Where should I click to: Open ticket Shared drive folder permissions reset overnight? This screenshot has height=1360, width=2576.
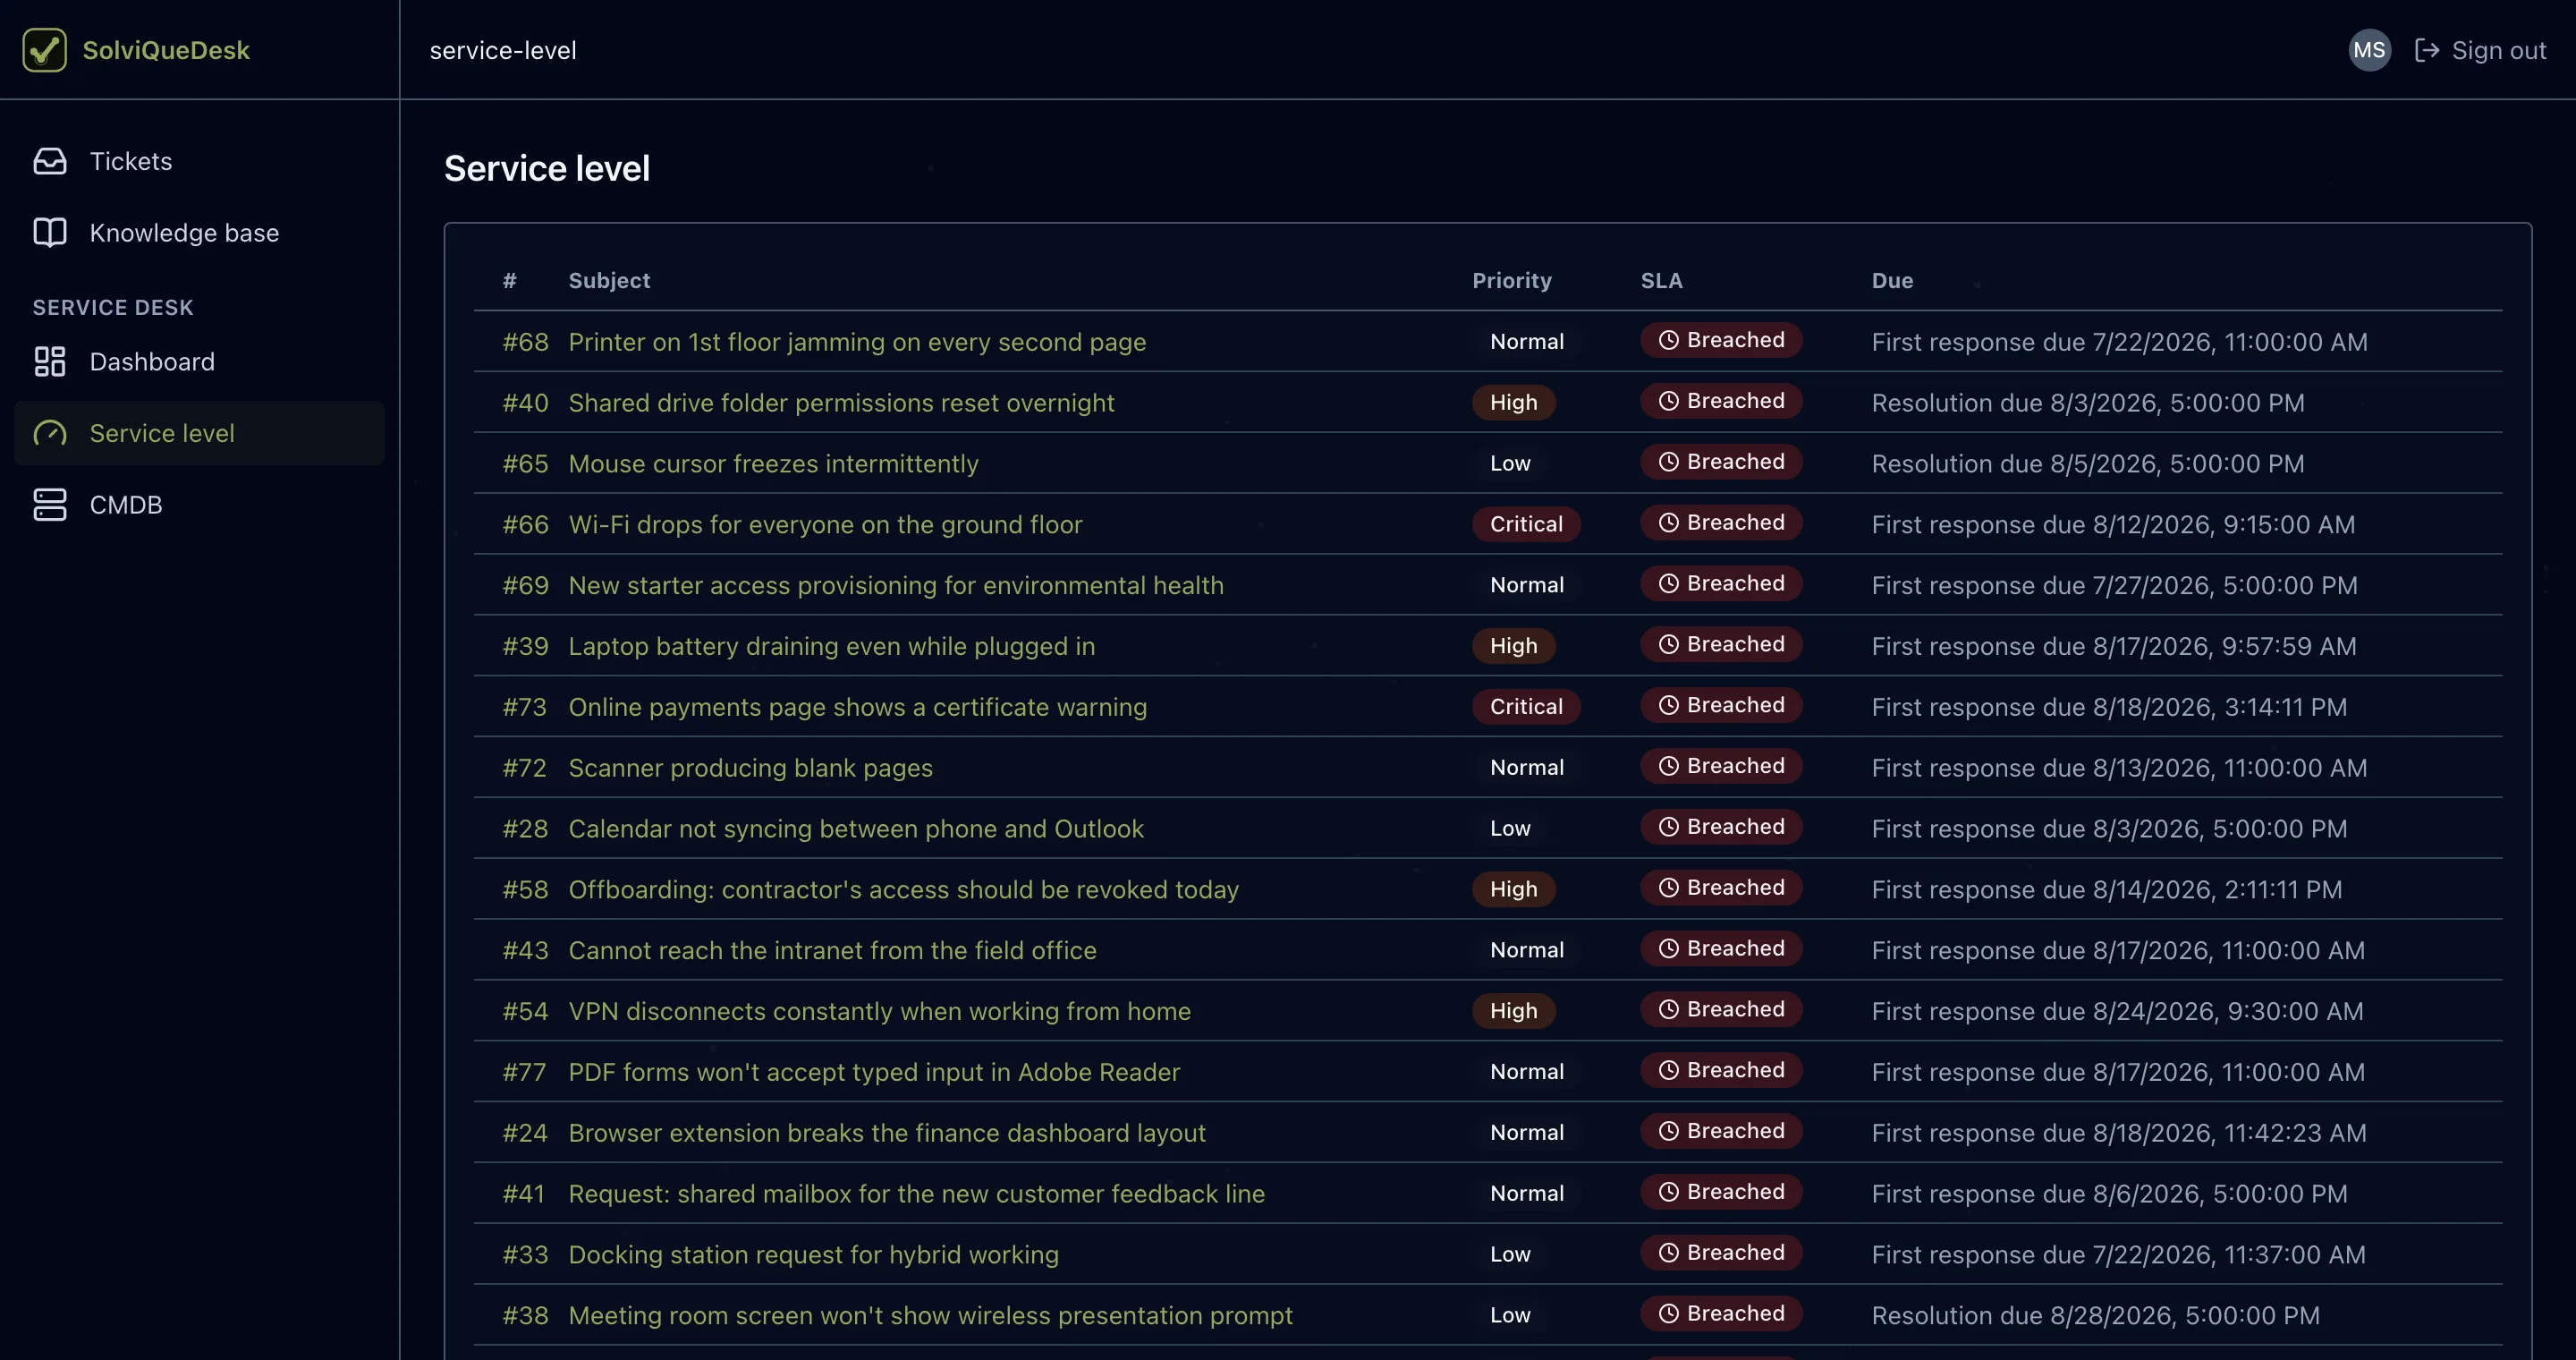click(x=841, y=403)
